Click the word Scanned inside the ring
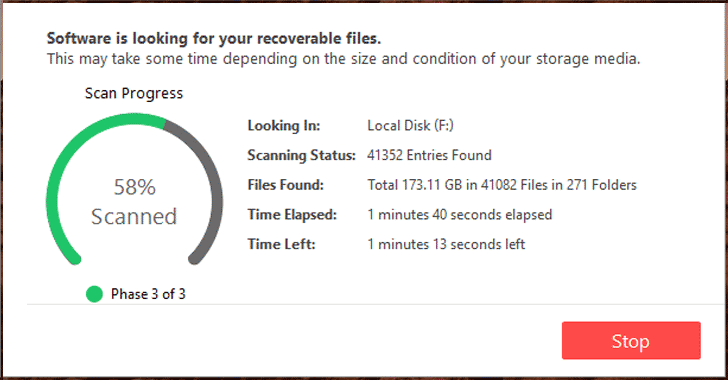This screenshot has height=380, width=728. point(134,216)
